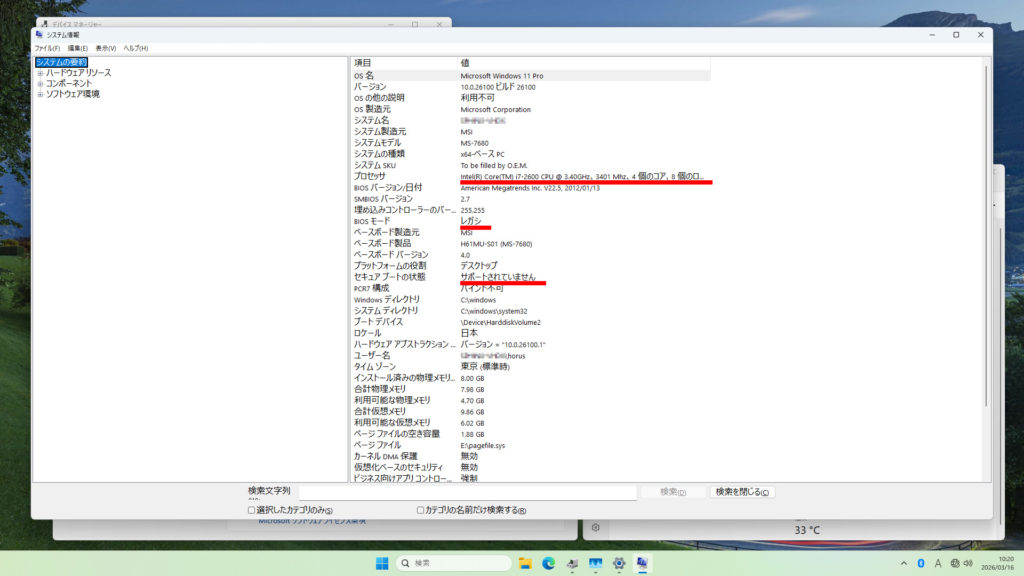Expand the コンポーネント tree node
The height and width of the screenshot is (576, 1024).
[x=40, y=84]
